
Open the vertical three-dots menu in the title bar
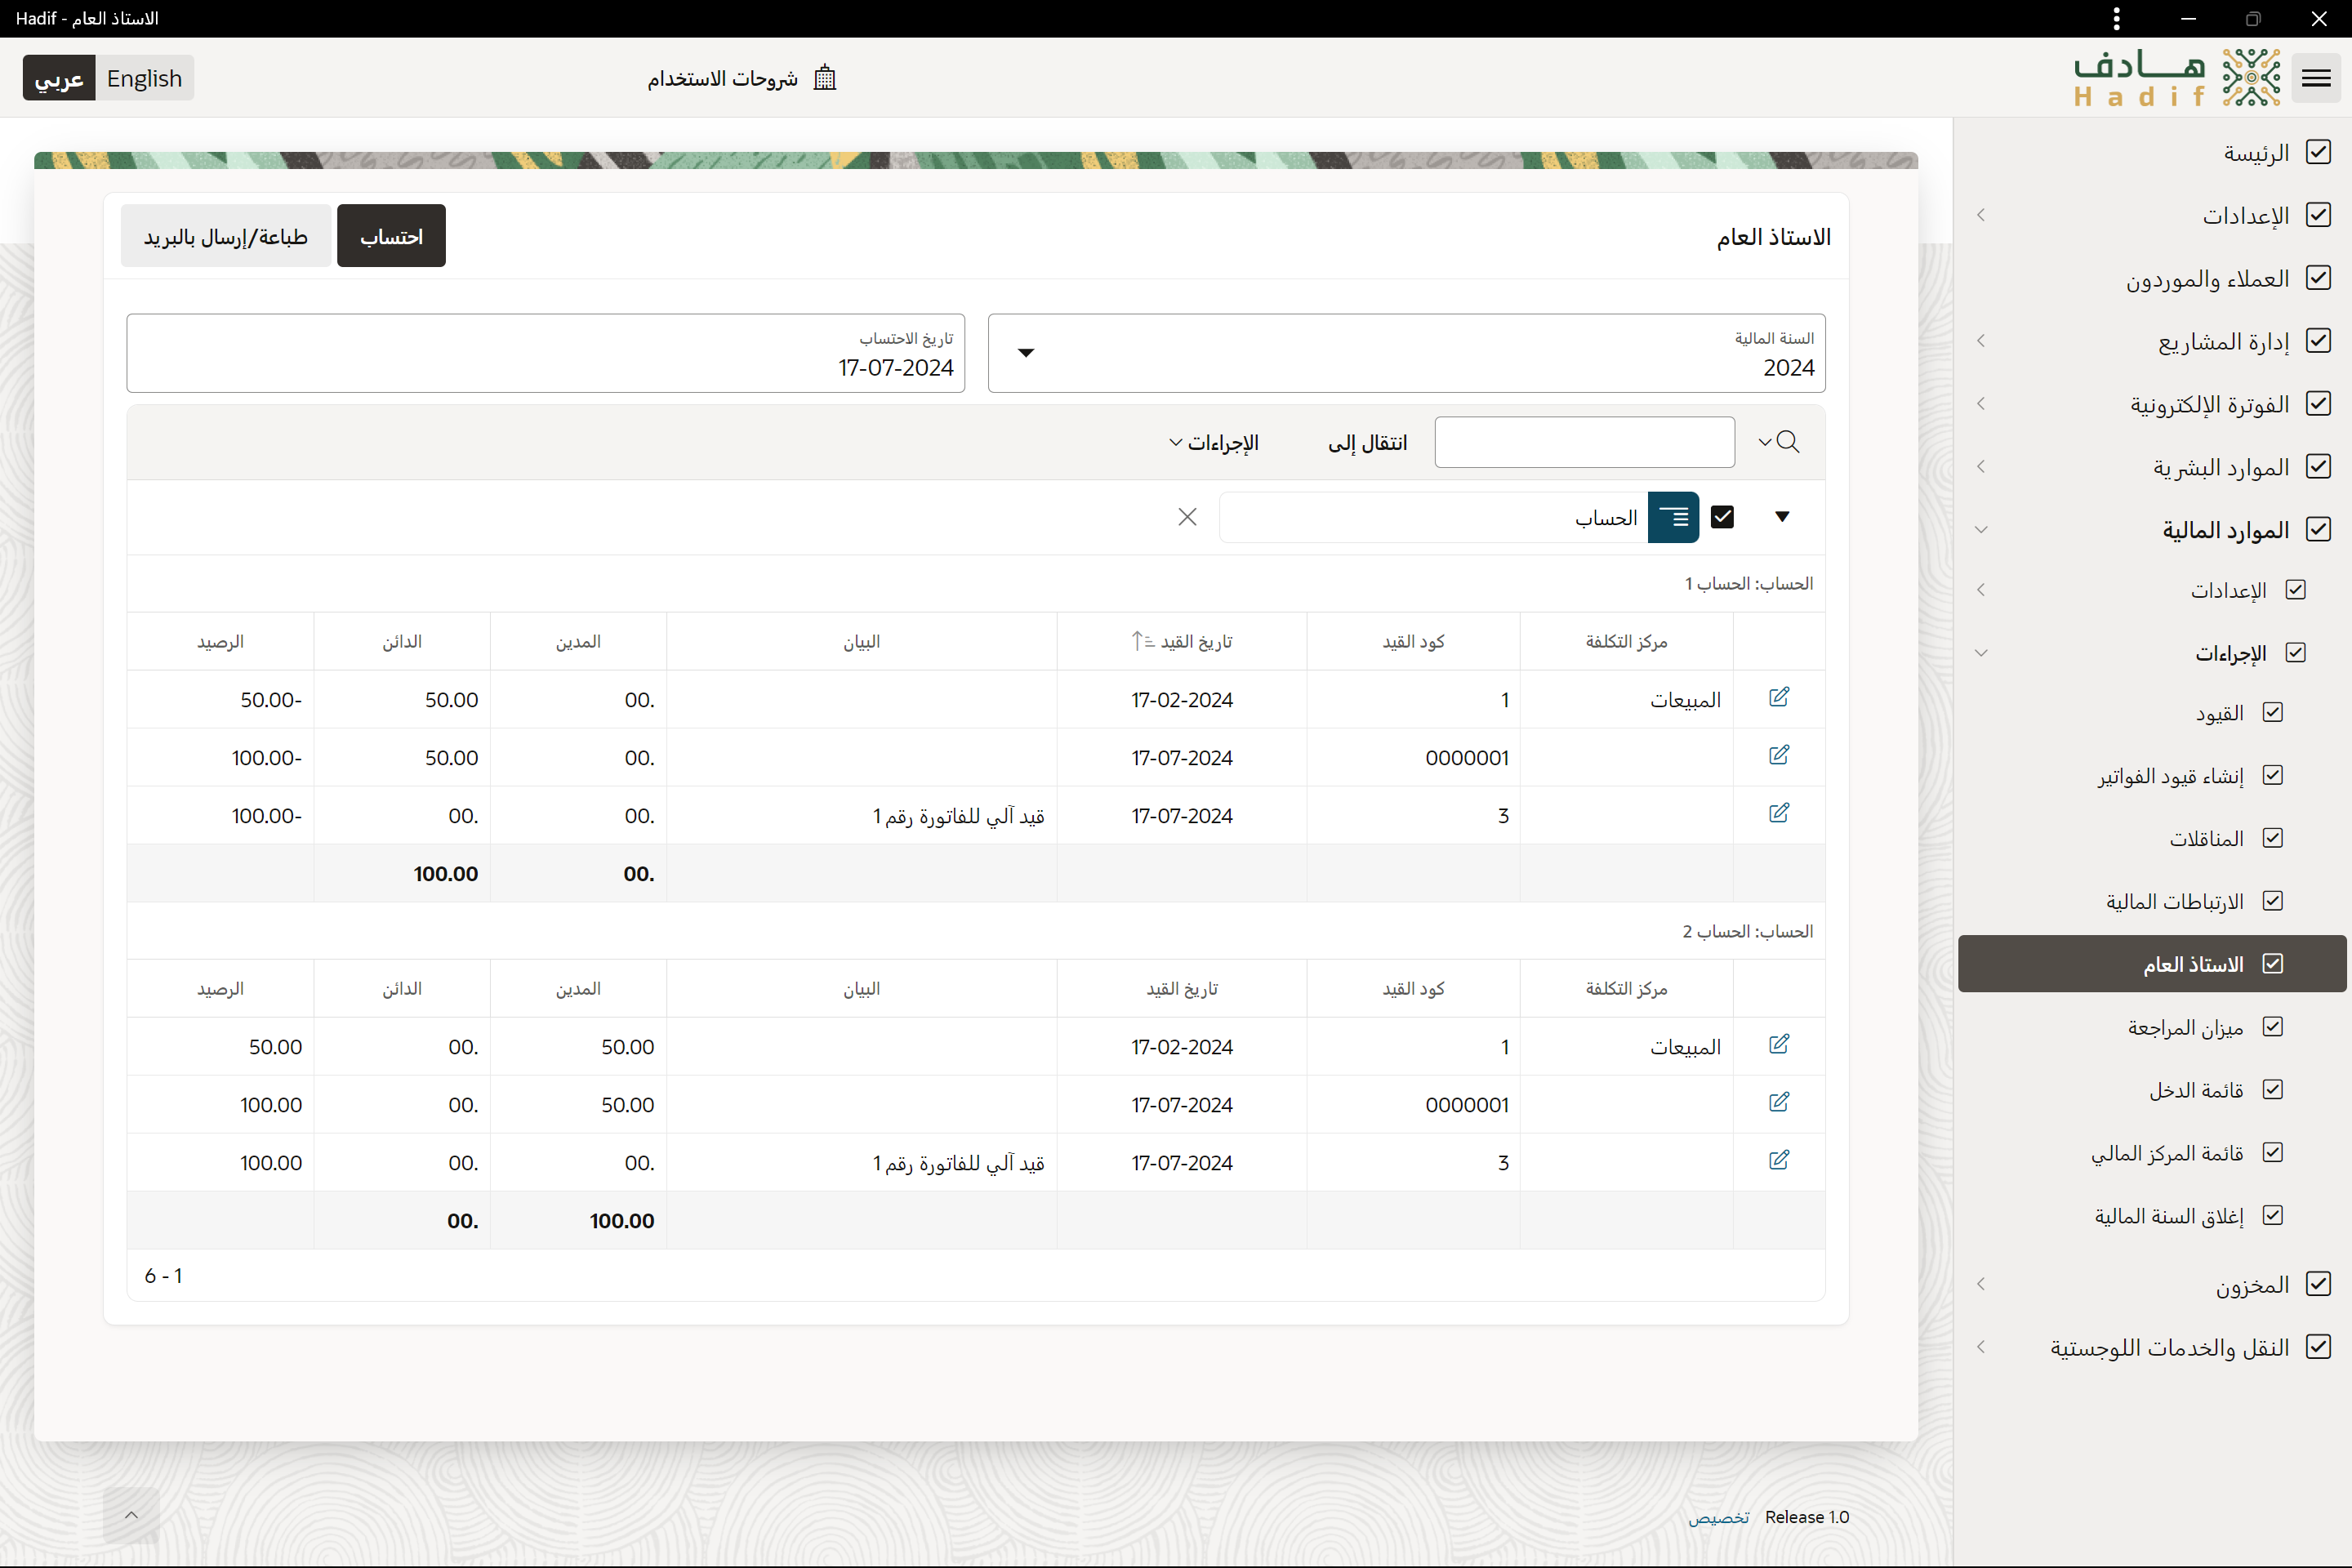pos(2116,19)
